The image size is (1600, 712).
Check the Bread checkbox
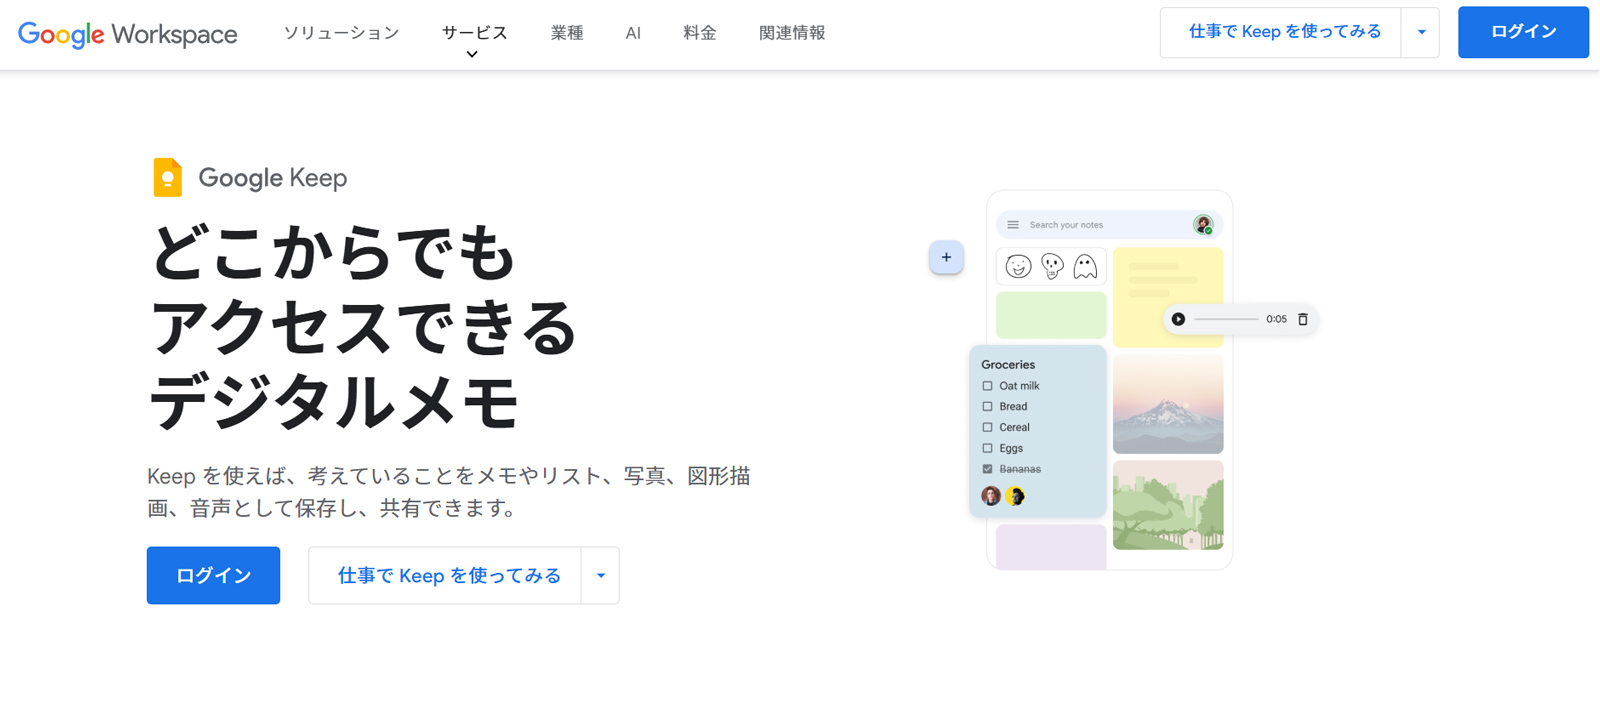(987, 407)
